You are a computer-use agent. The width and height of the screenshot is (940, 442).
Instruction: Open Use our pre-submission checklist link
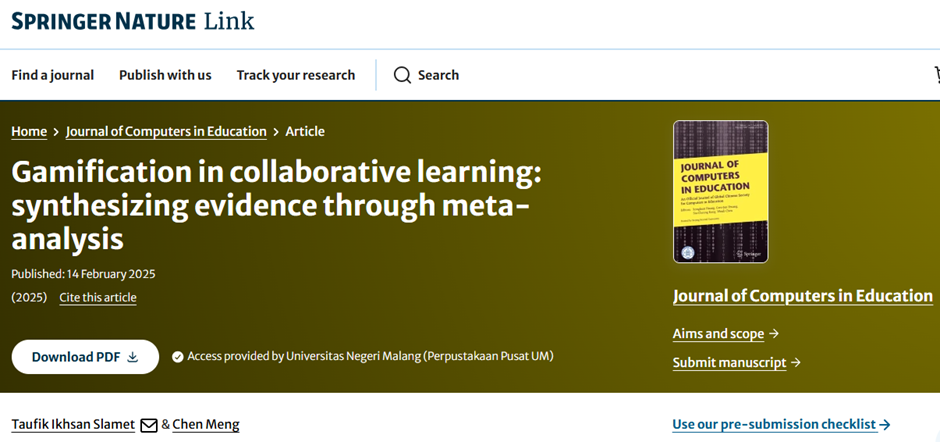(x=781, y=425)
